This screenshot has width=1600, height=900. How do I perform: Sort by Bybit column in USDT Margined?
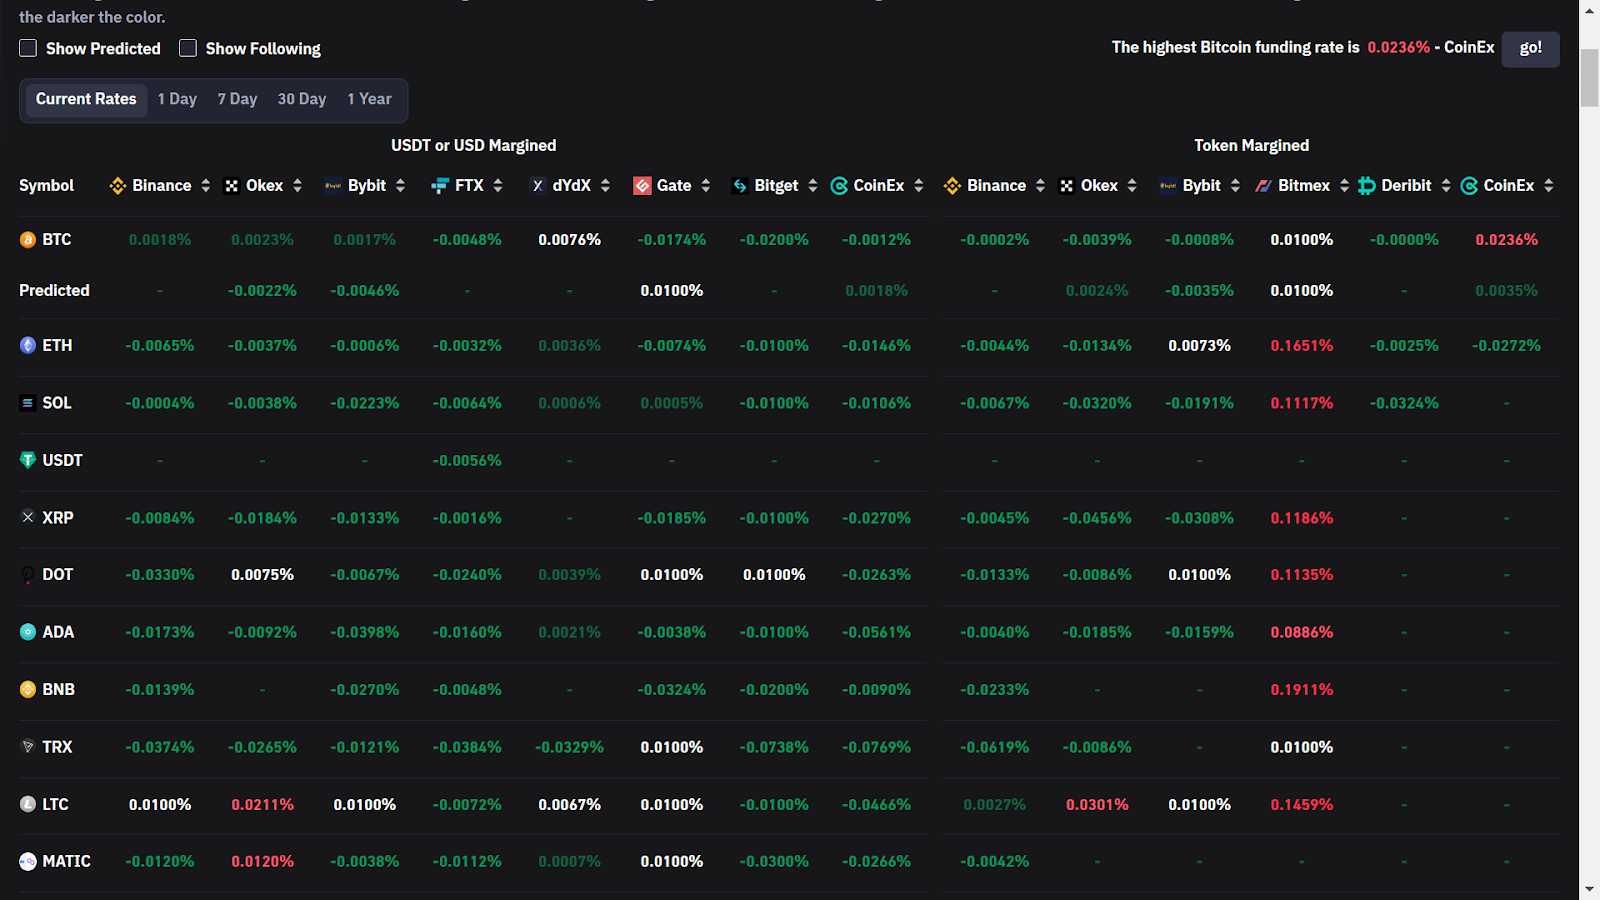click(x=400, y=186)
